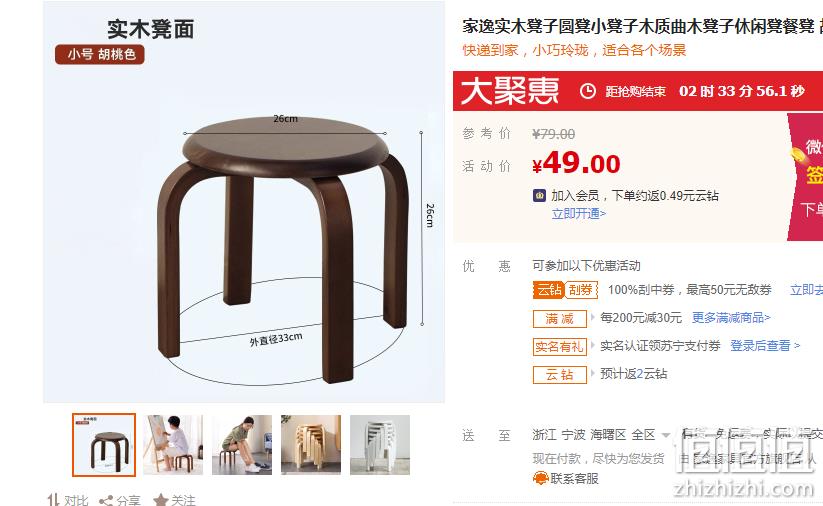The width and height of the screenshot is (823, 506).
Task: Open the 立即开通 membership link
Action: tap(578, 214)
